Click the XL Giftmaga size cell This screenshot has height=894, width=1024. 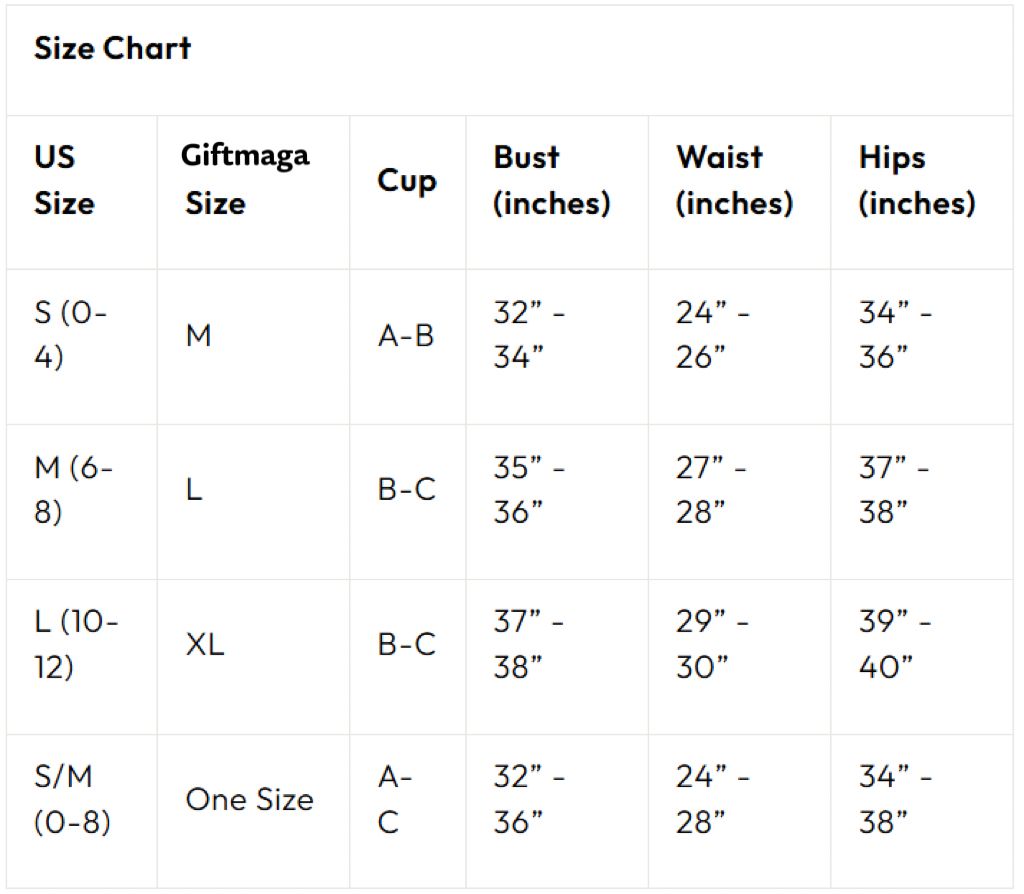tap(205, 645)
